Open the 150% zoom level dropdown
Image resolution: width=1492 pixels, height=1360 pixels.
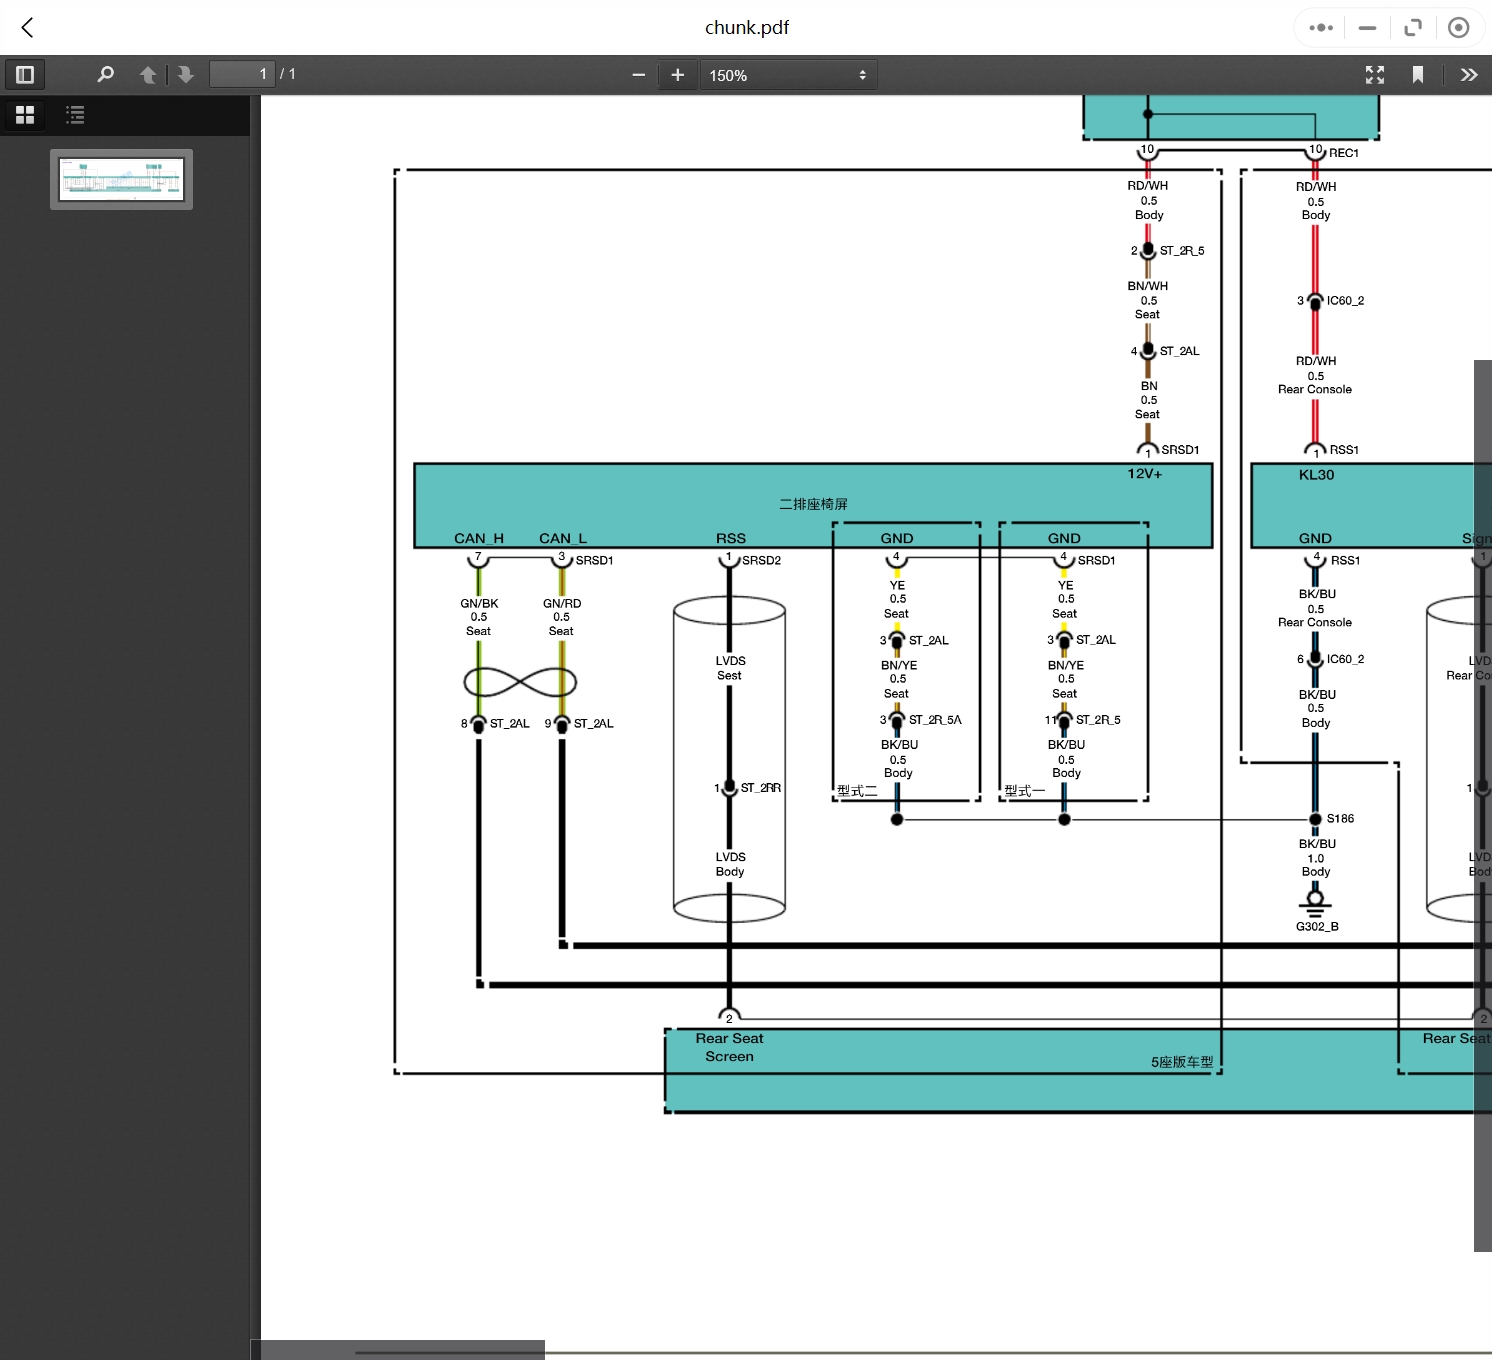tap(787, 75)
